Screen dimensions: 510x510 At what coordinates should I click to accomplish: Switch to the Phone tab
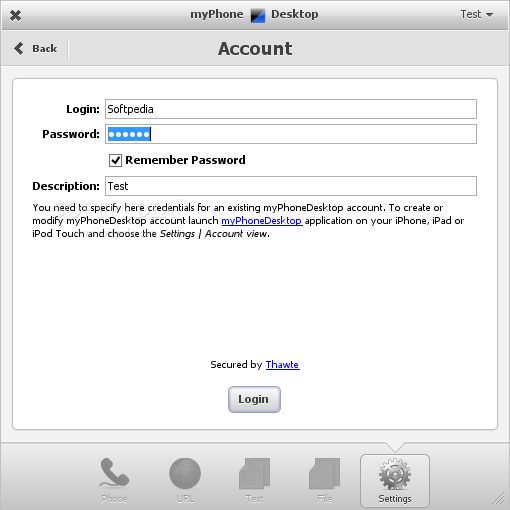tap(114, 480)
